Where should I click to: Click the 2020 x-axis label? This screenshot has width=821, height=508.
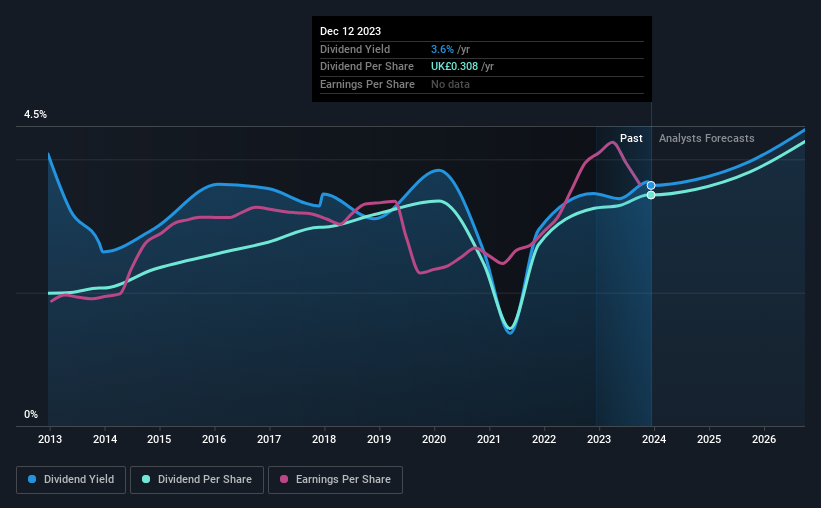434,439
